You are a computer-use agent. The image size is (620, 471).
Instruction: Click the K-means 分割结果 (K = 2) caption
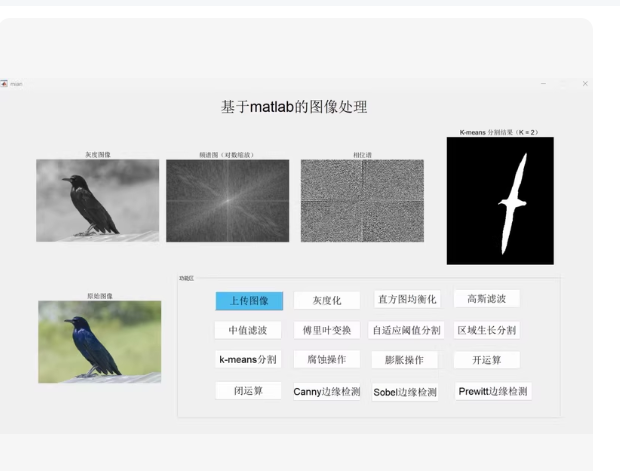coord(499,132)
